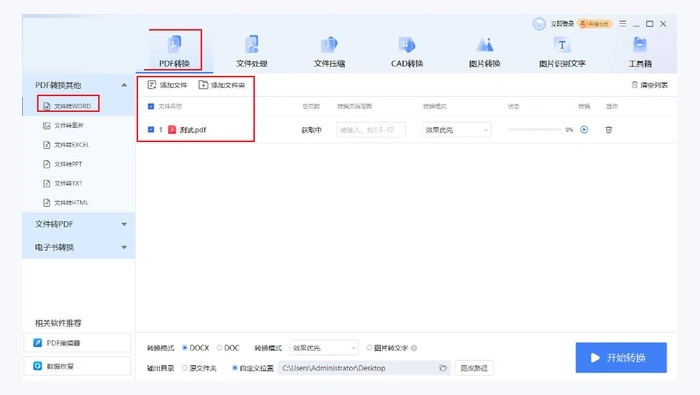Click the change path button
The height and width of the screenshot is (395, 700).
(474, 368)
